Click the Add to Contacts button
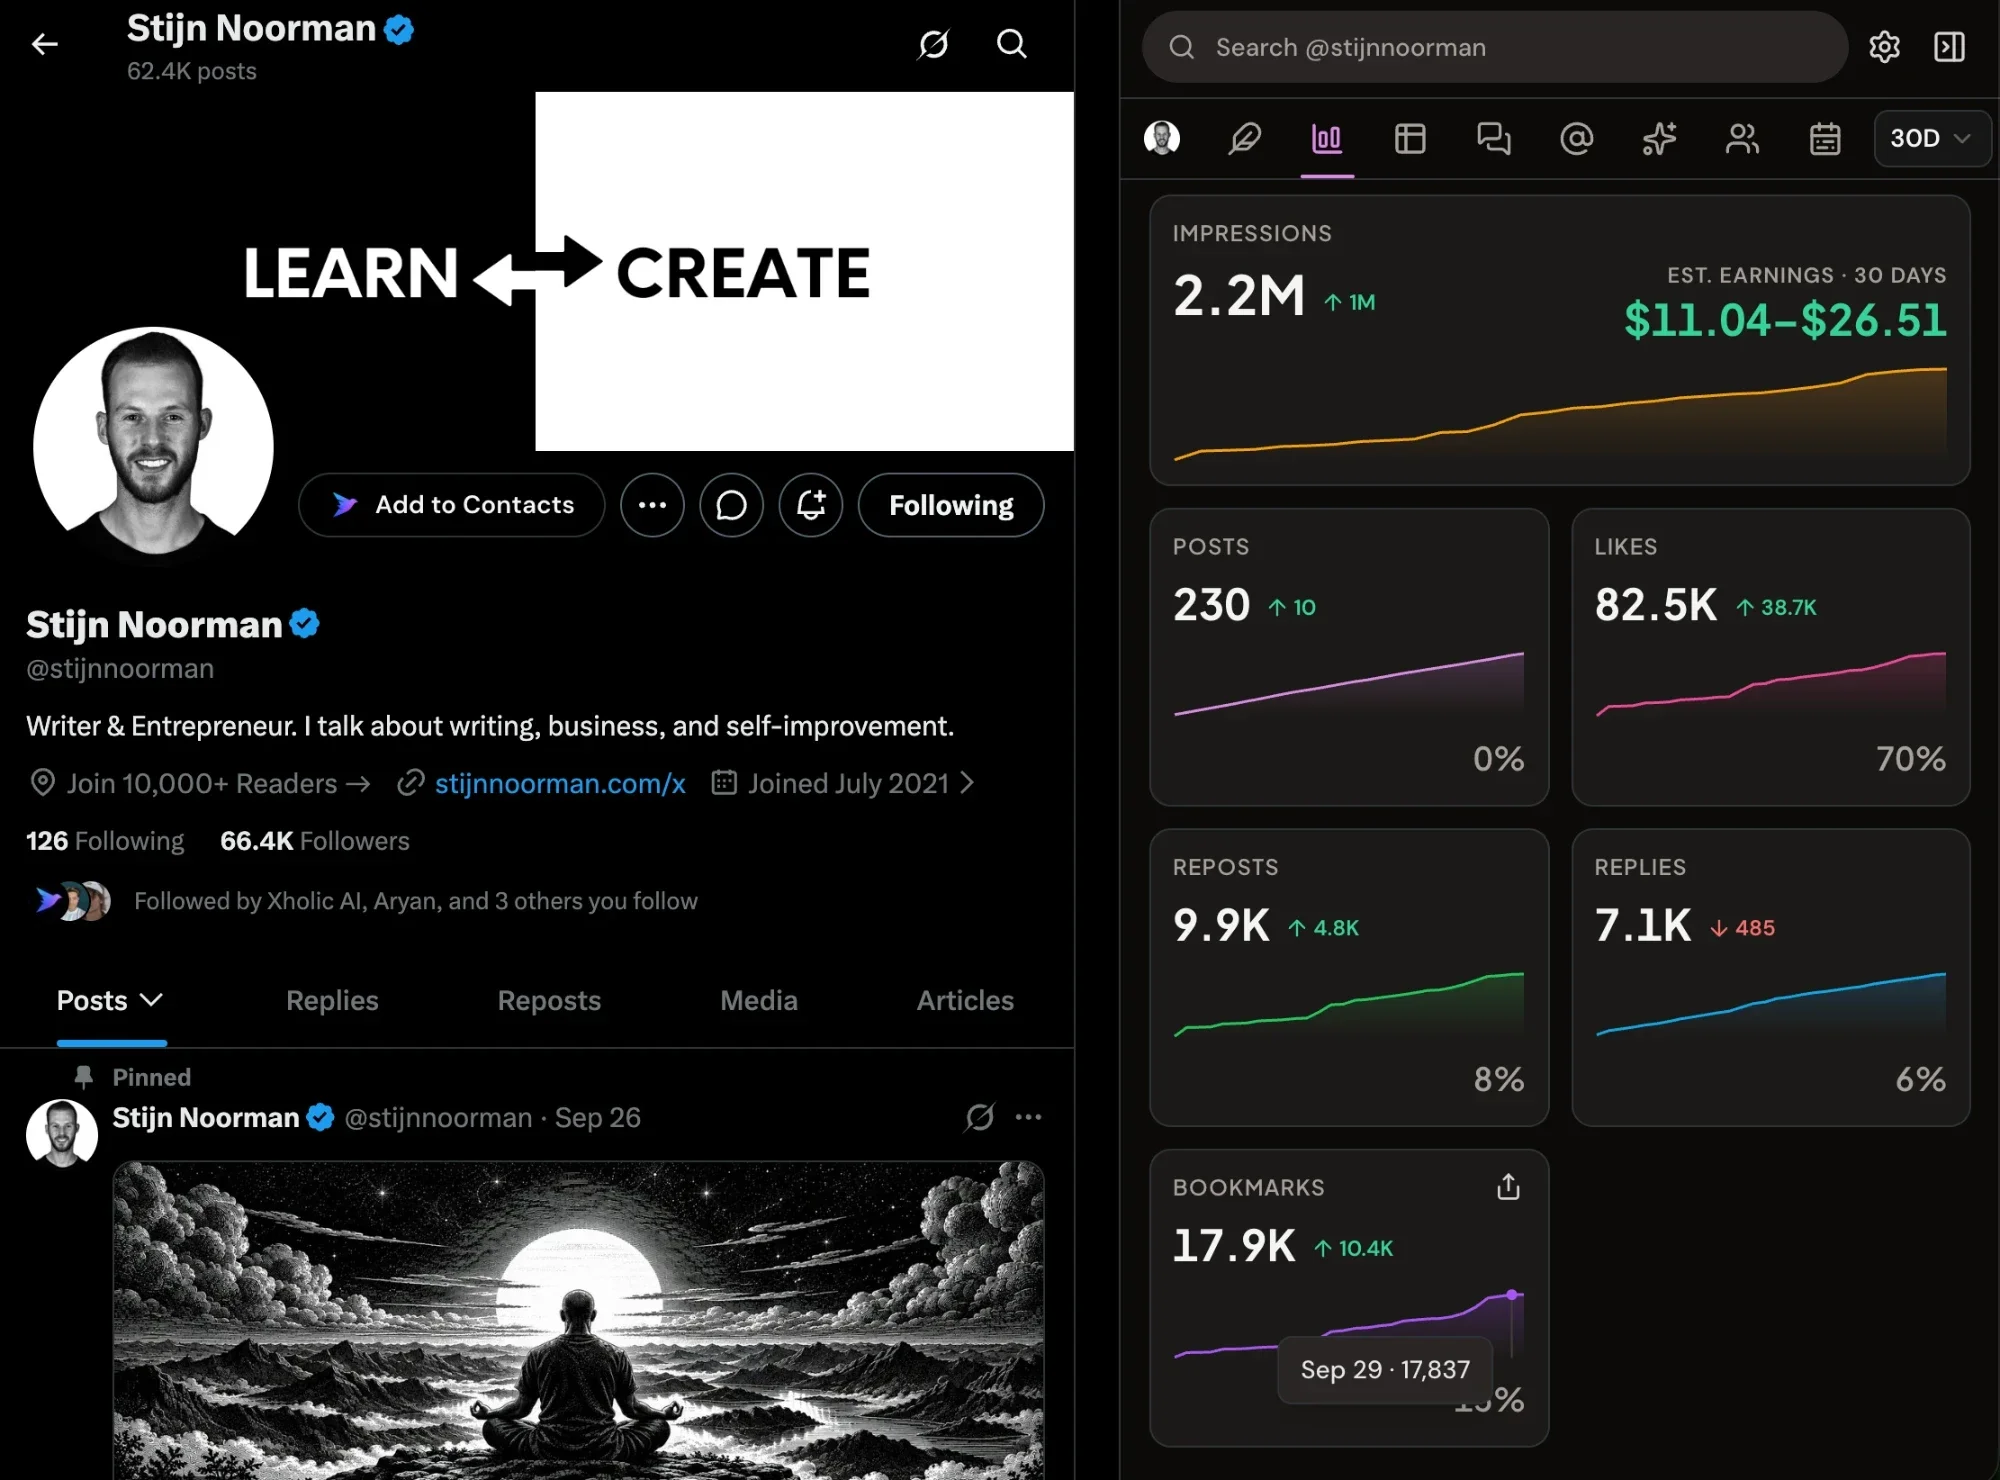This screenshot has height=1480, width=2000. tap(452, 505)
